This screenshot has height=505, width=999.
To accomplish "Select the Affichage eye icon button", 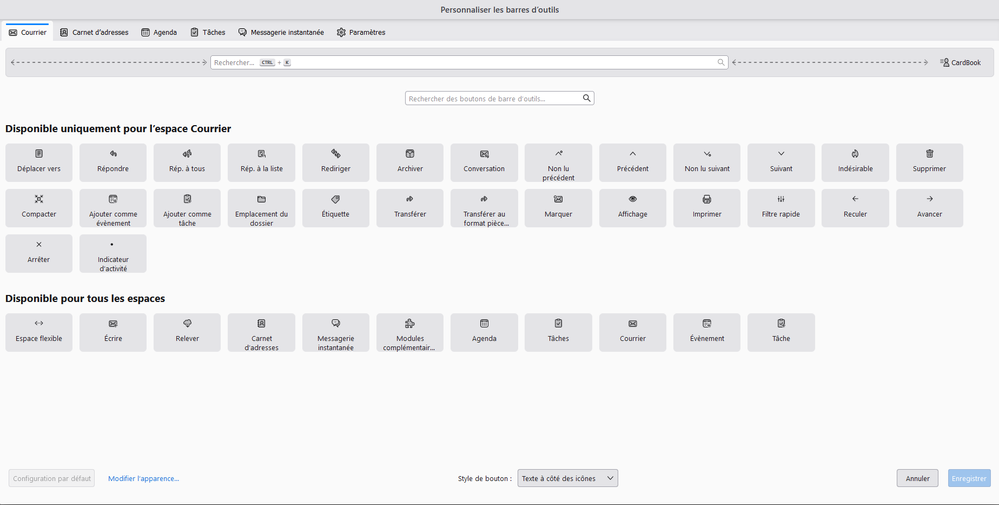I will tap(632, 207).
